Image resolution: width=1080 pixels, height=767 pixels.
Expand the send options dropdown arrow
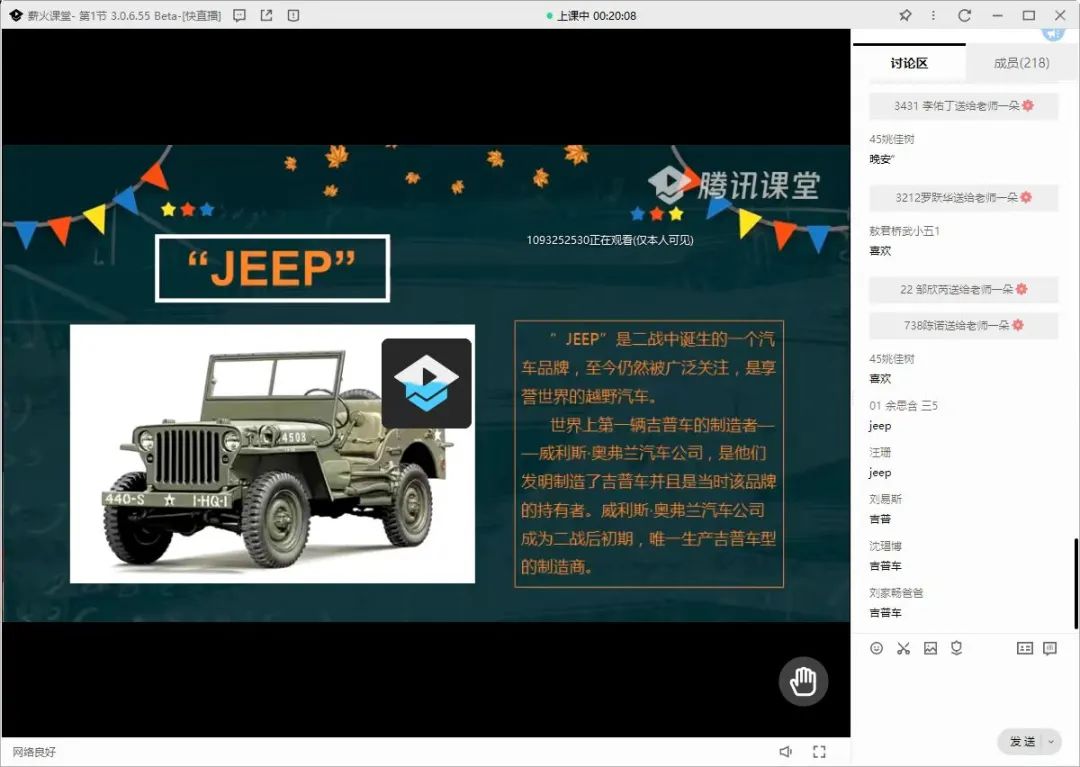pos(1052,742)
